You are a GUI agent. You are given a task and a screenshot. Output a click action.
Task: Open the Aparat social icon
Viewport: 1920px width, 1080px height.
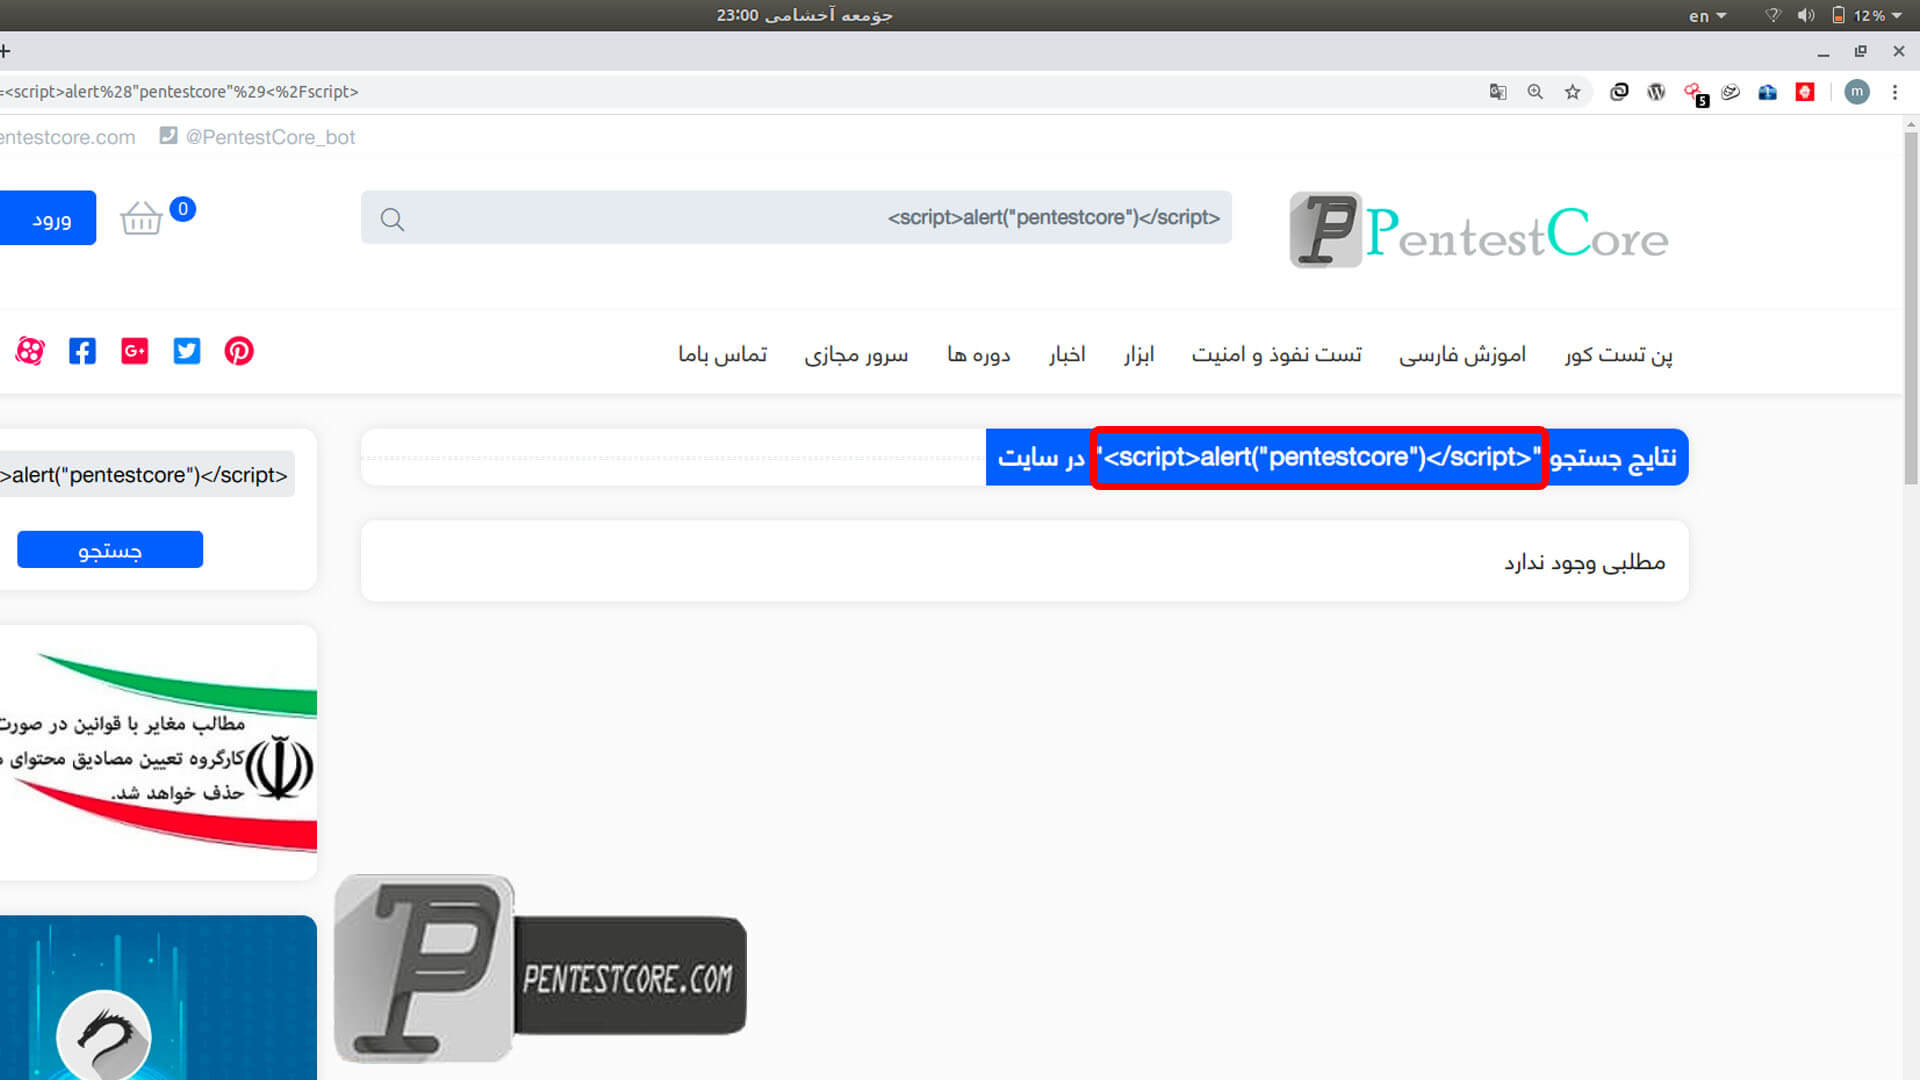pyautogui.click(x=30, y=351)
